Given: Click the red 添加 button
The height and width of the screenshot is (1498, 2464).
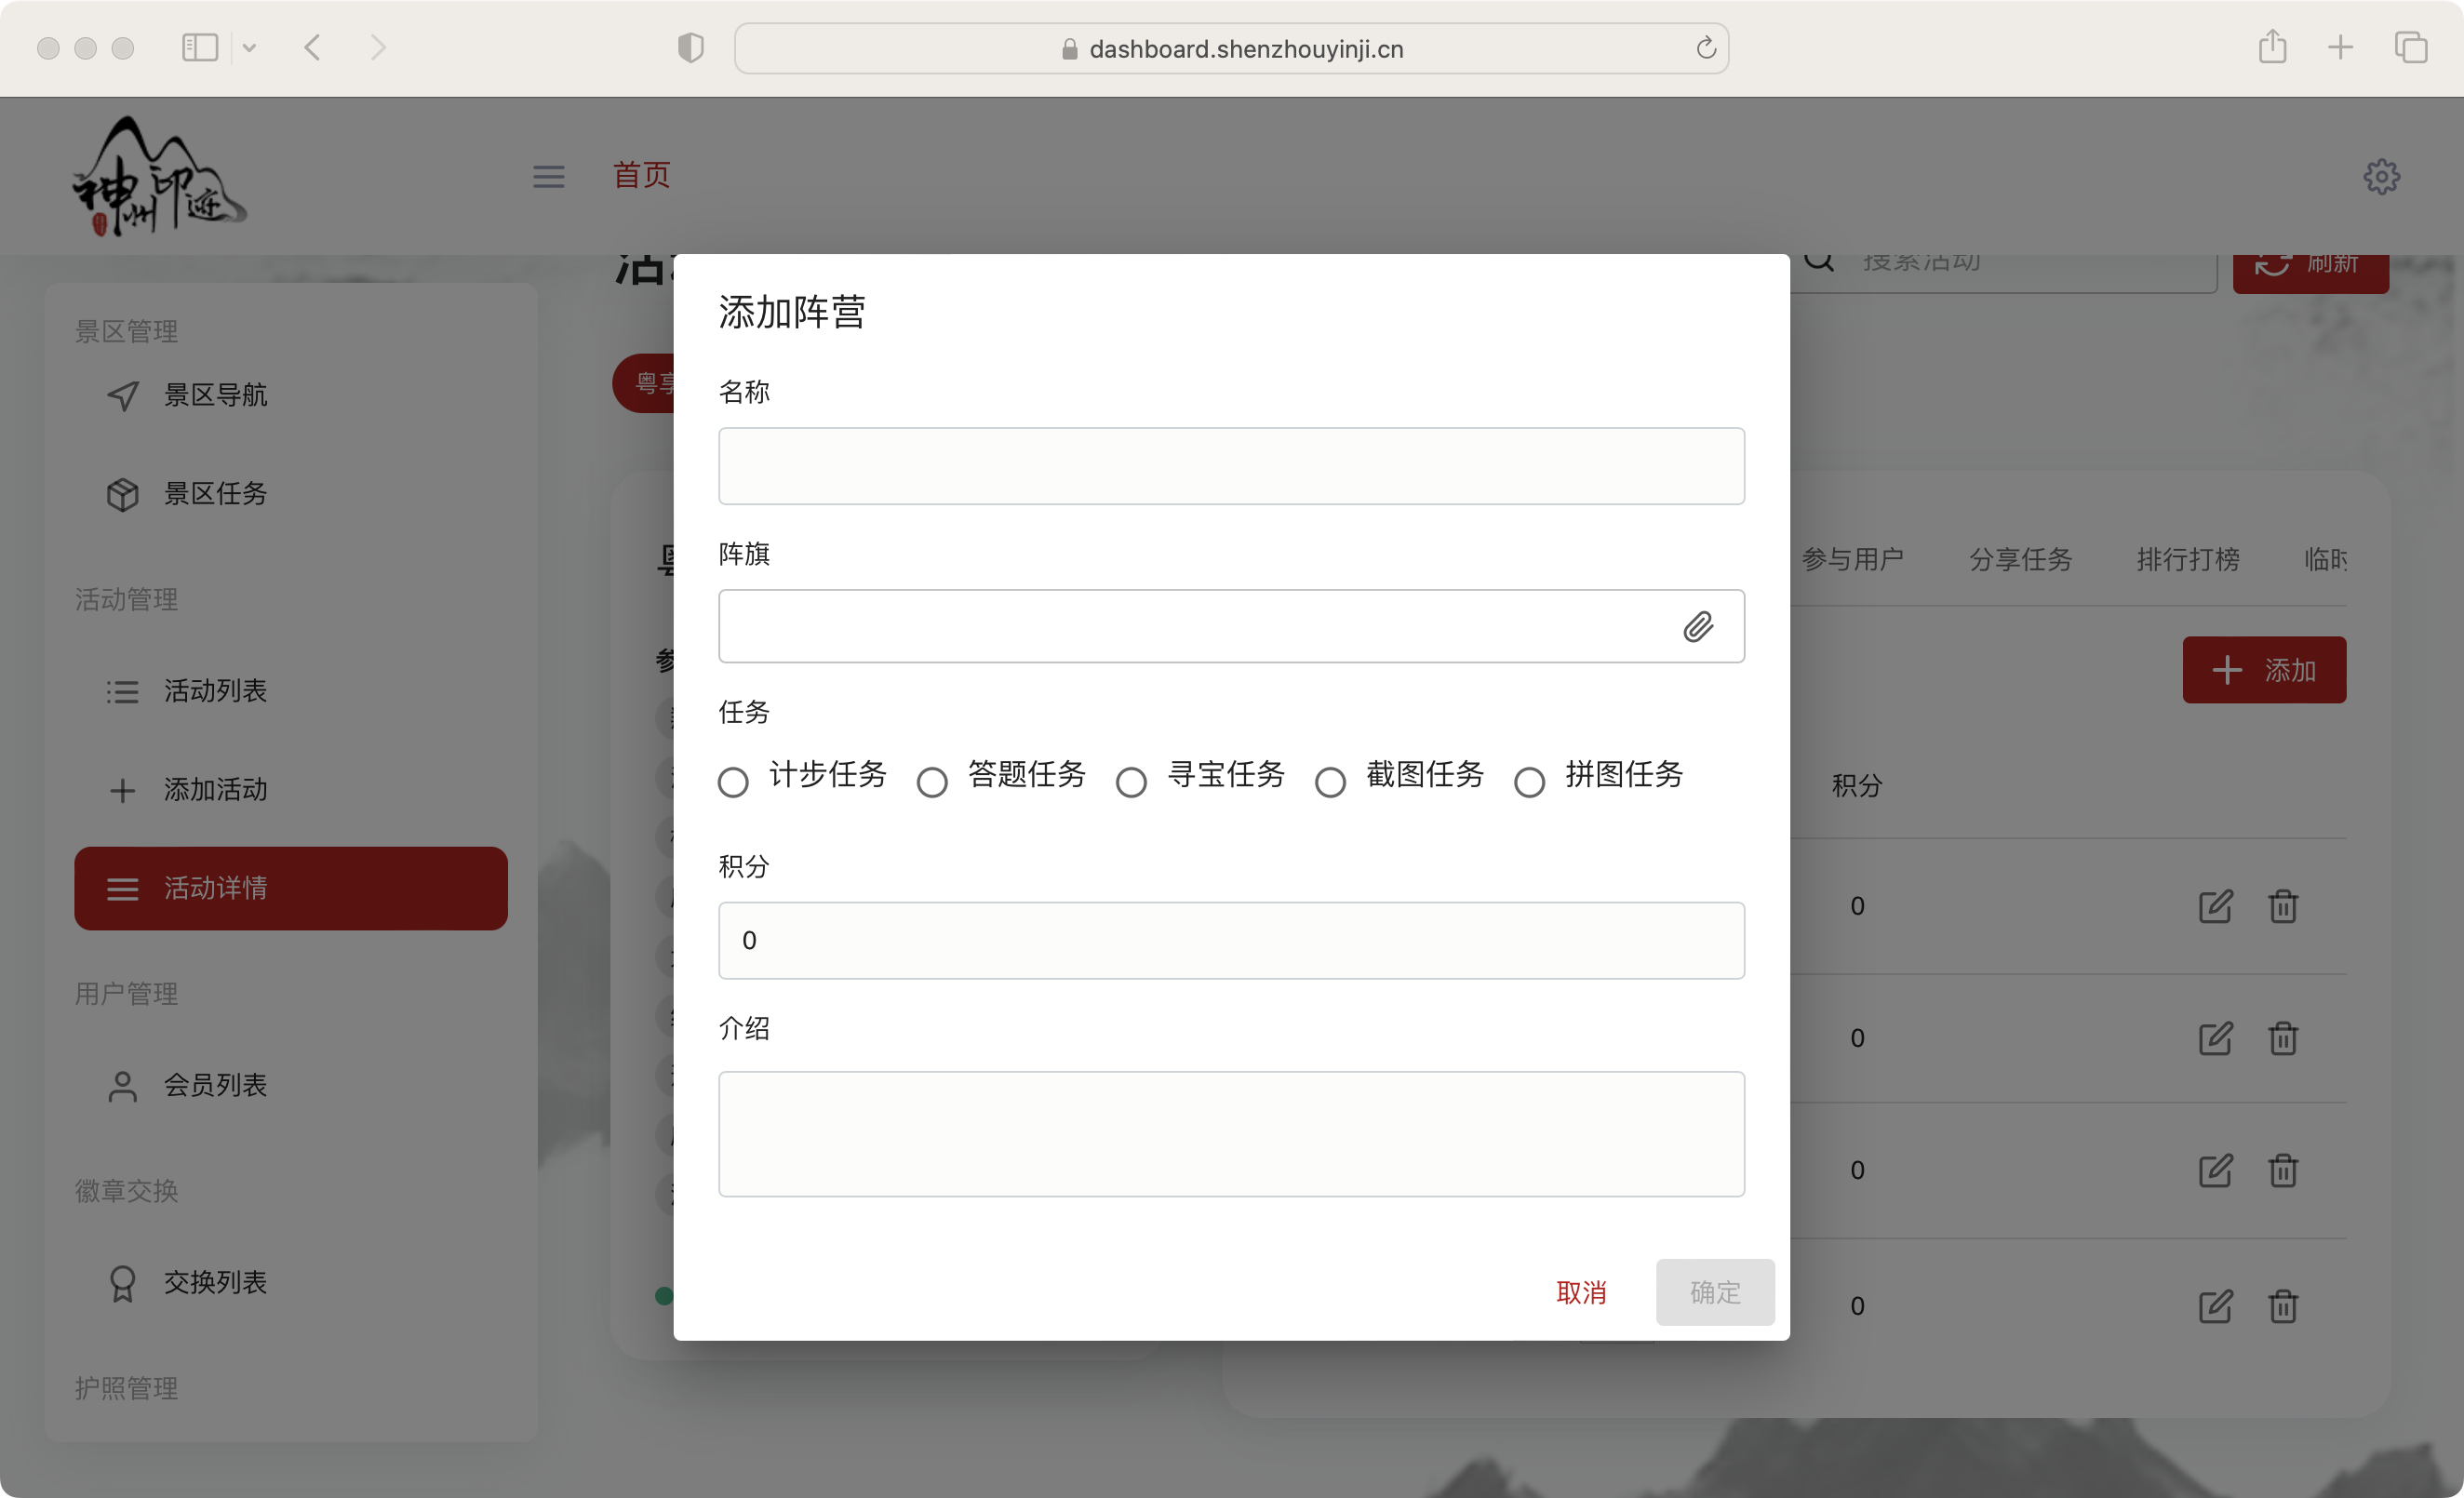Looking at the screenshot, I should 2264,670.
